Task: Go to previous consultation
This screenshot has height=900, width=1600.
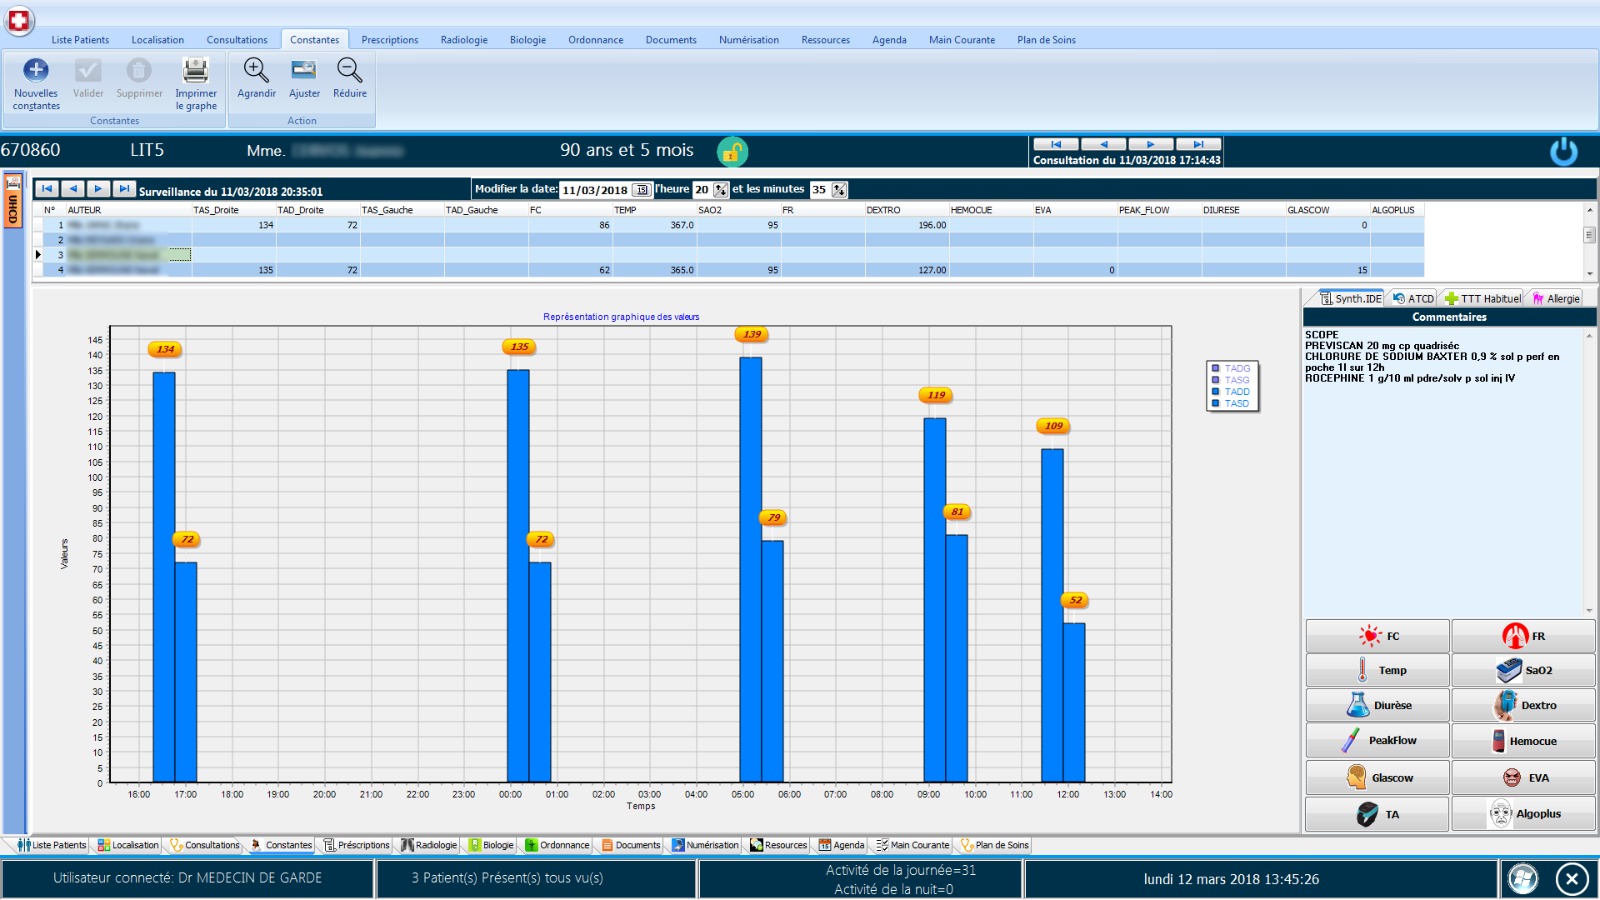Action: (x=1104, y=144)
